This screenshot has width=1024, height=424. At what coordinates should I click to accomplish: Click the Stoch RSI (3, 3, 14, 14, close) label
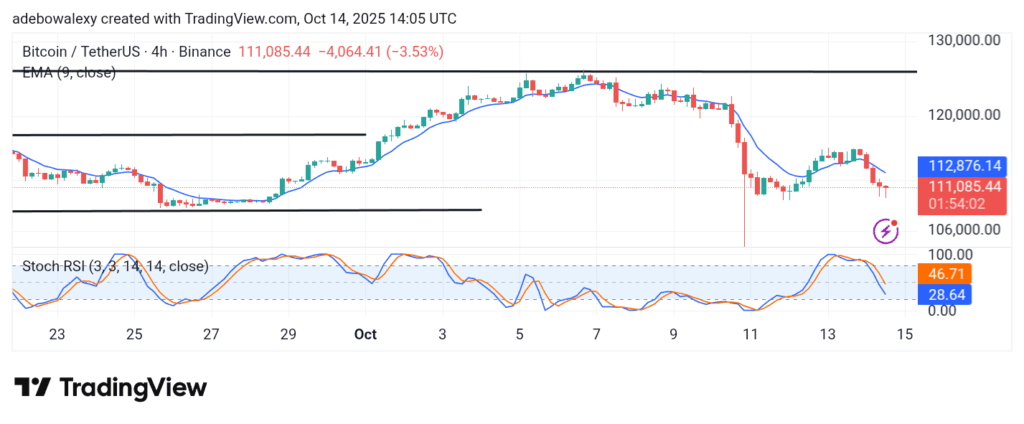tap(116, 267)
